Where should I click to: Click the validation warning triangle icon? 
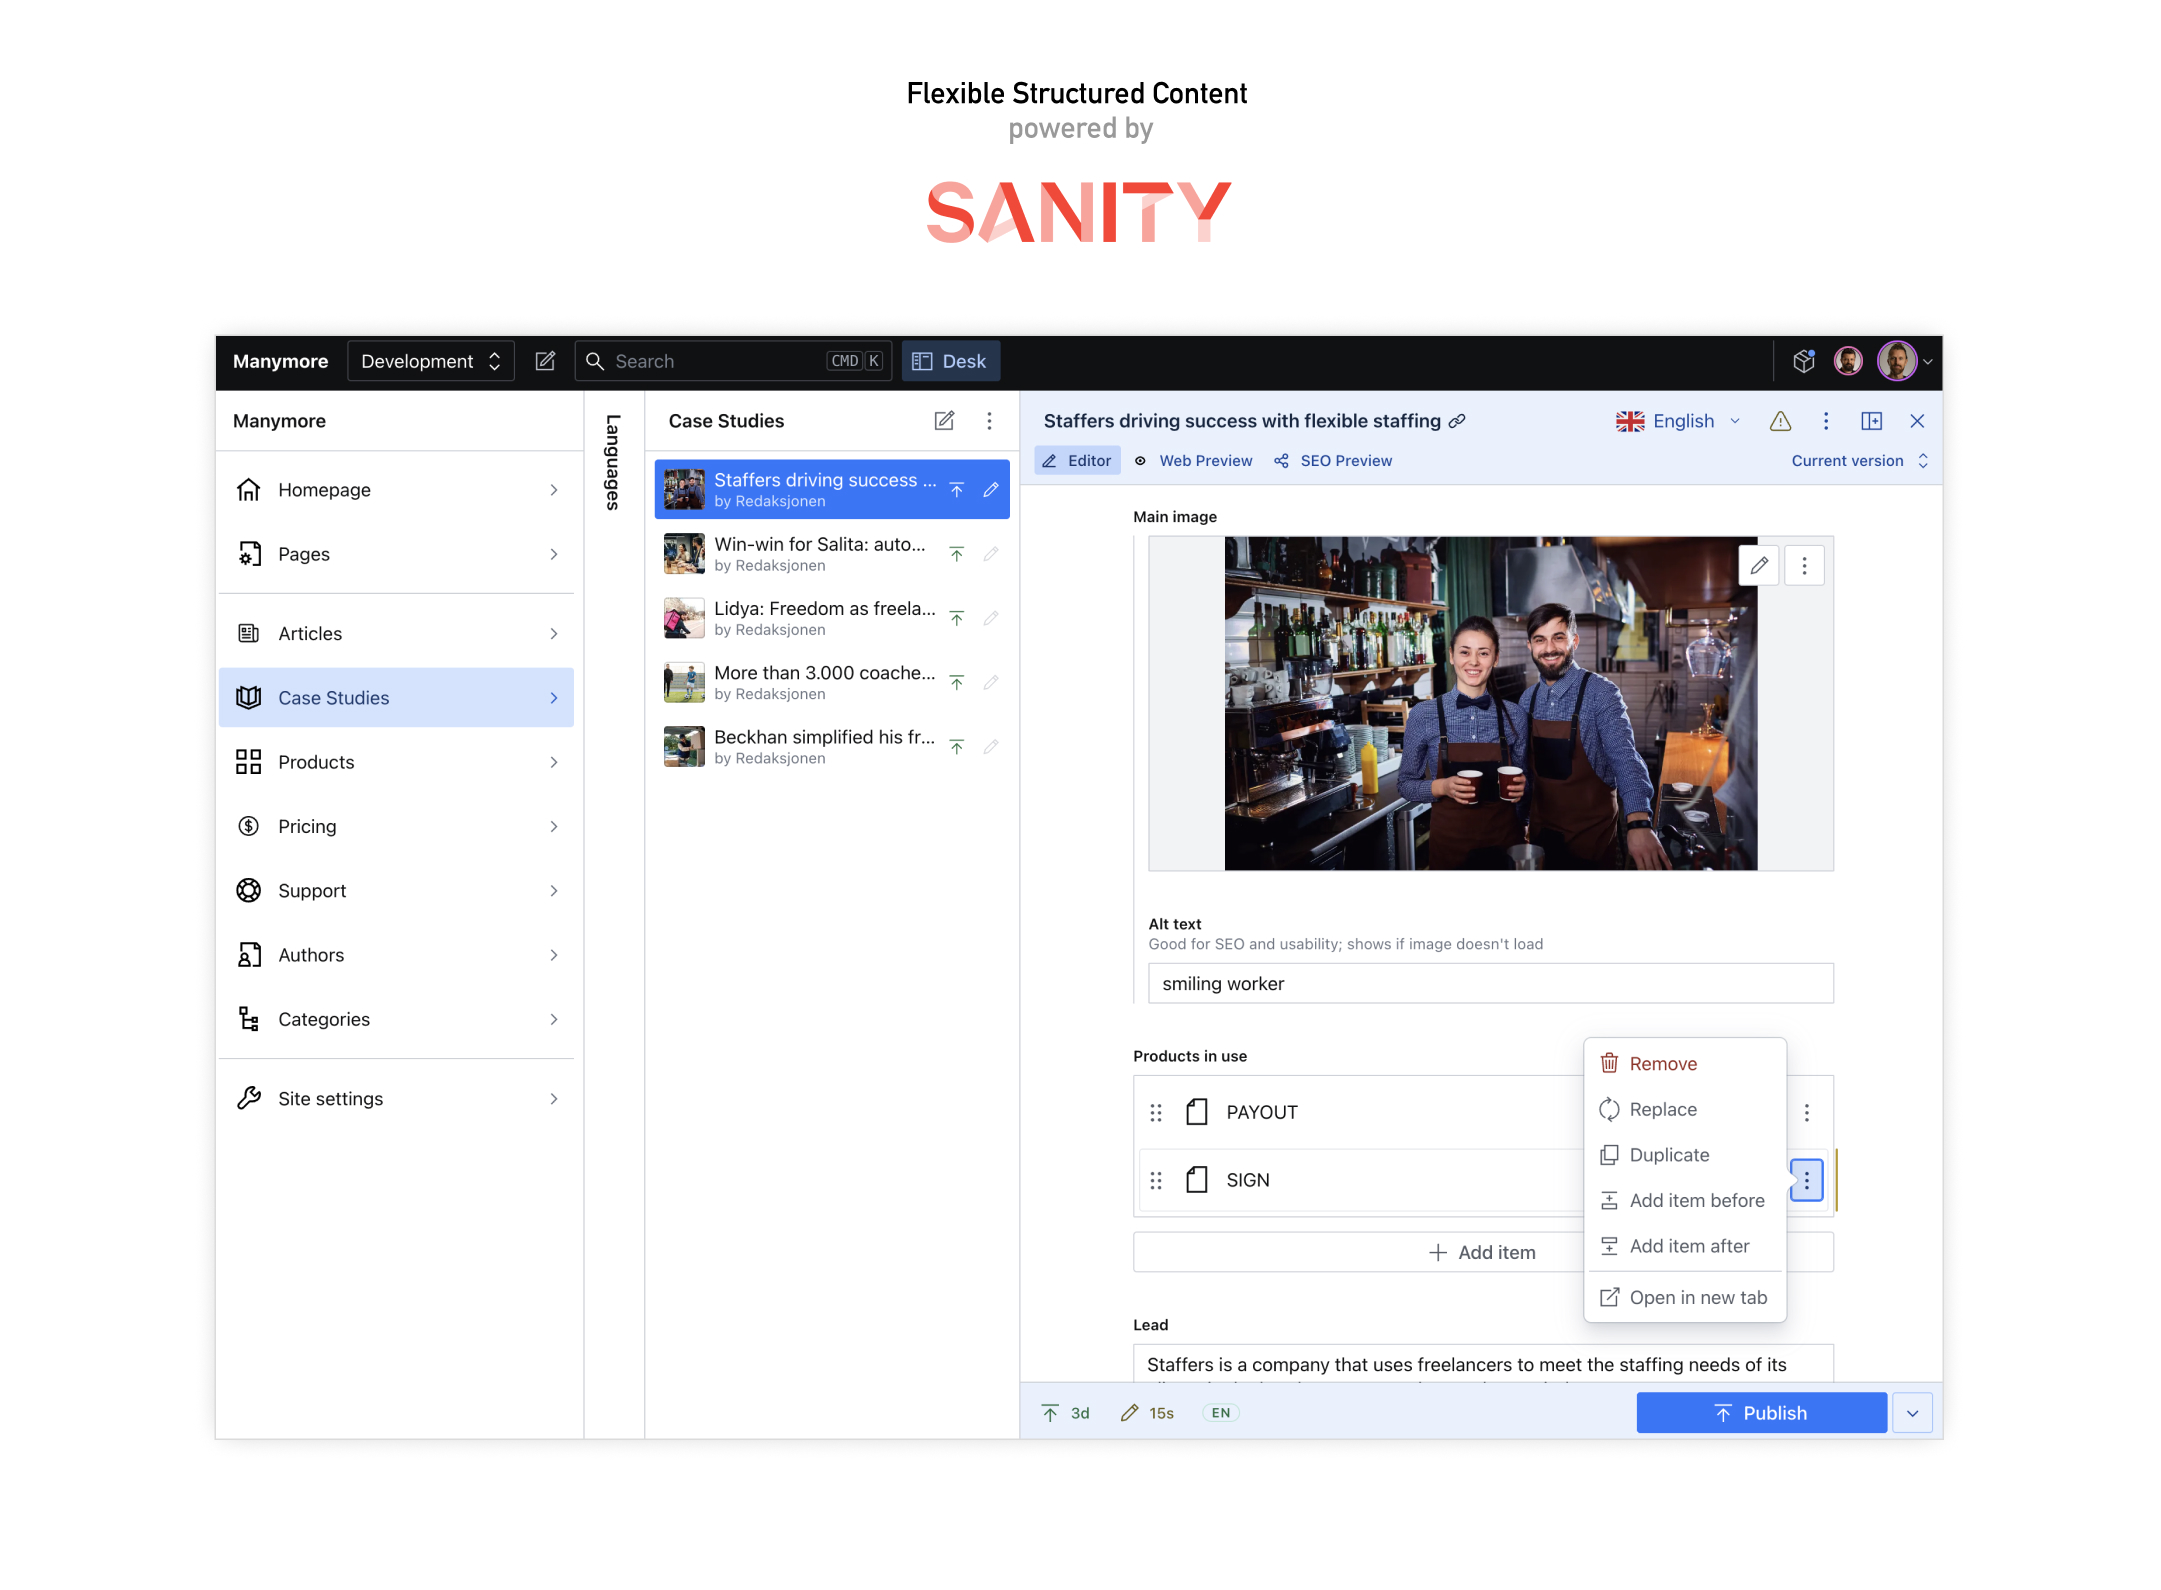[1780, 421]
